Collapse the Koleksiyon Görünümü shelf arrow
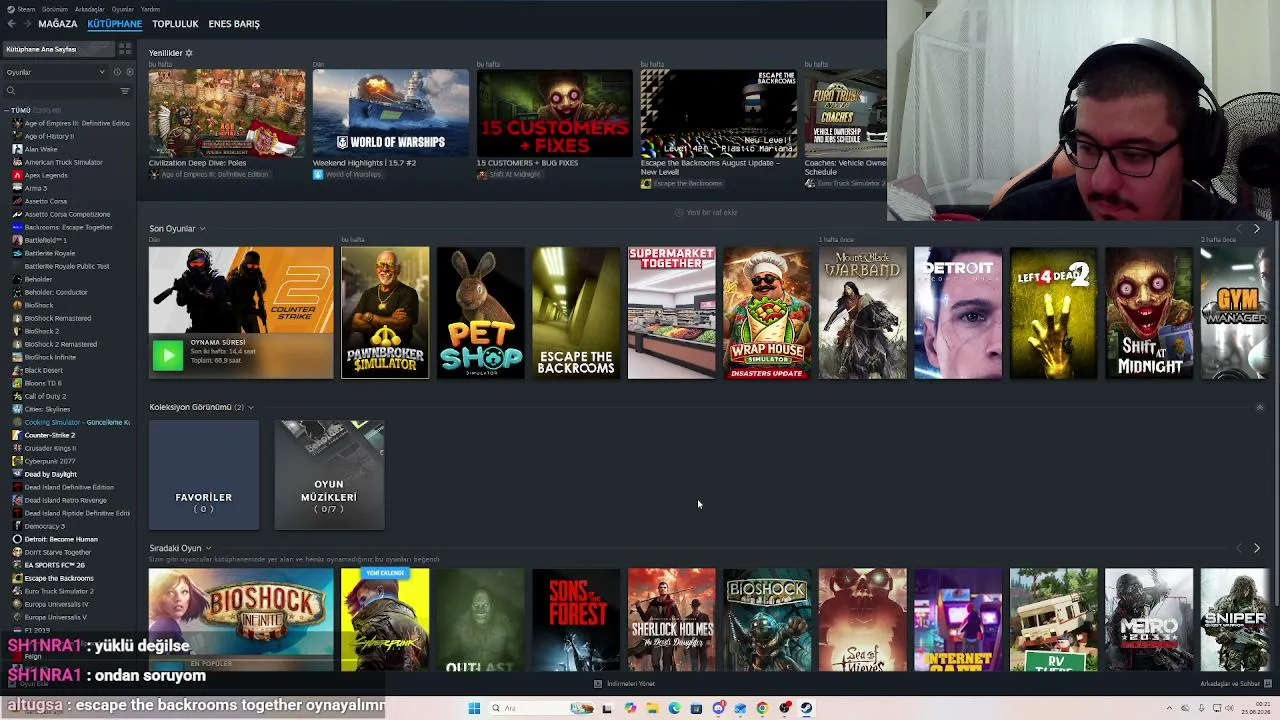The width and height of the screenshot is (1280, 720). [1259, 407]
